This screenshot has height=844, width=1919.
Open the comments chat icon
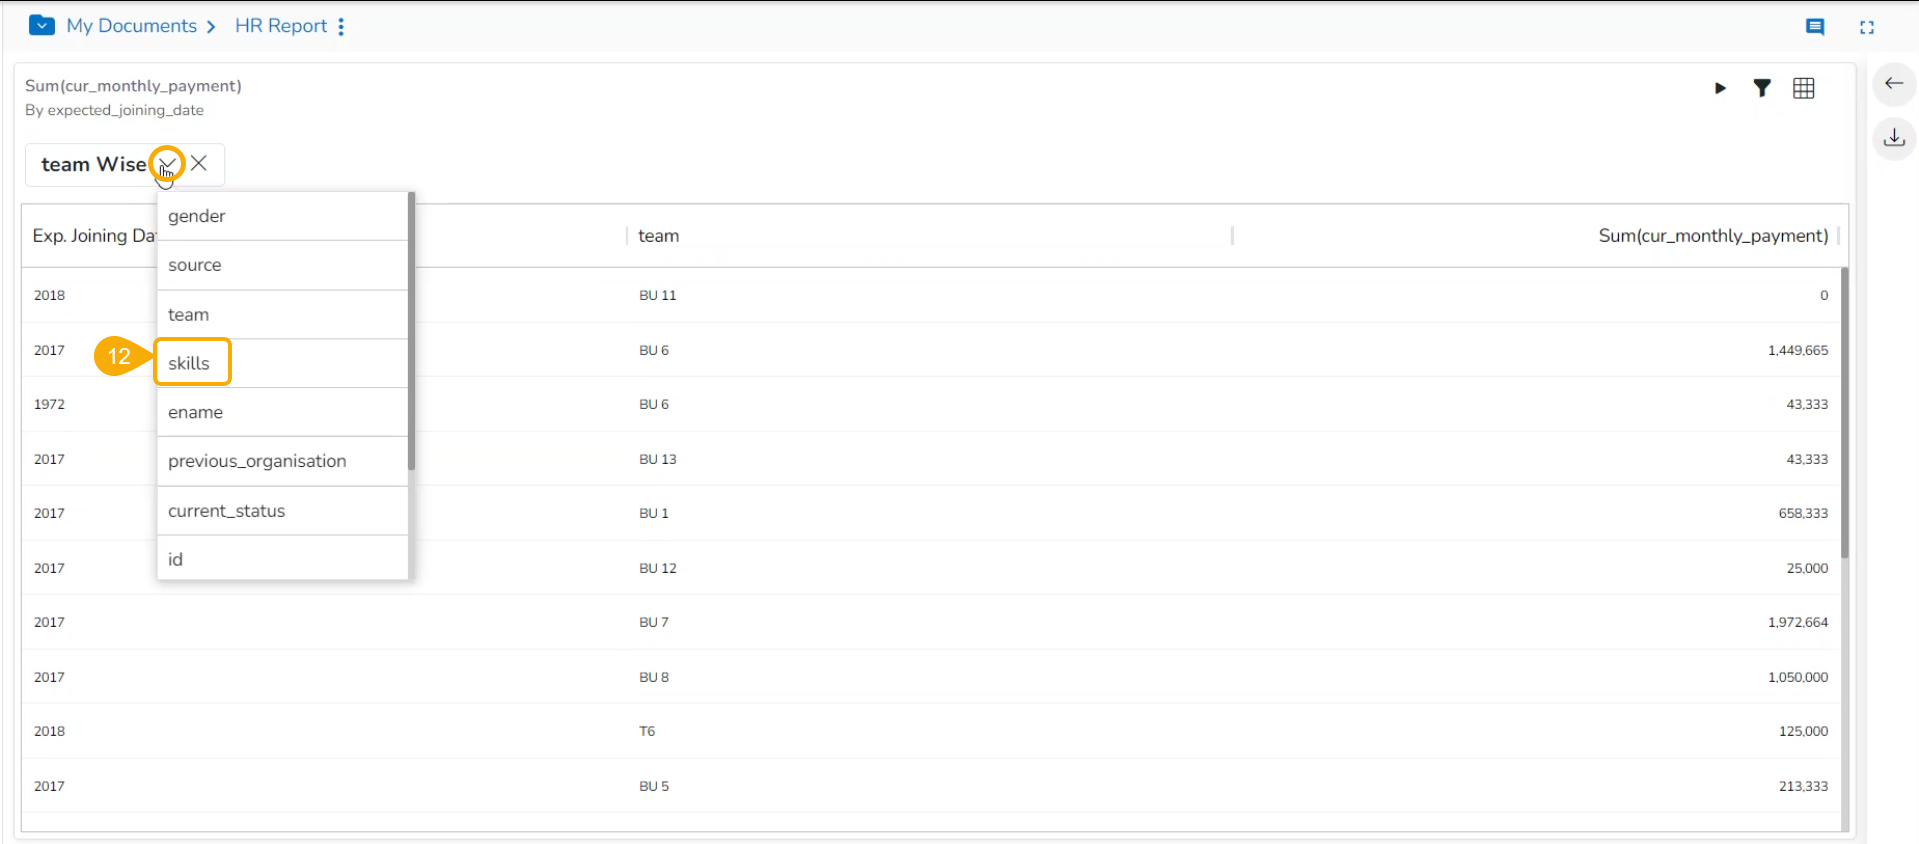point(1814,27)
